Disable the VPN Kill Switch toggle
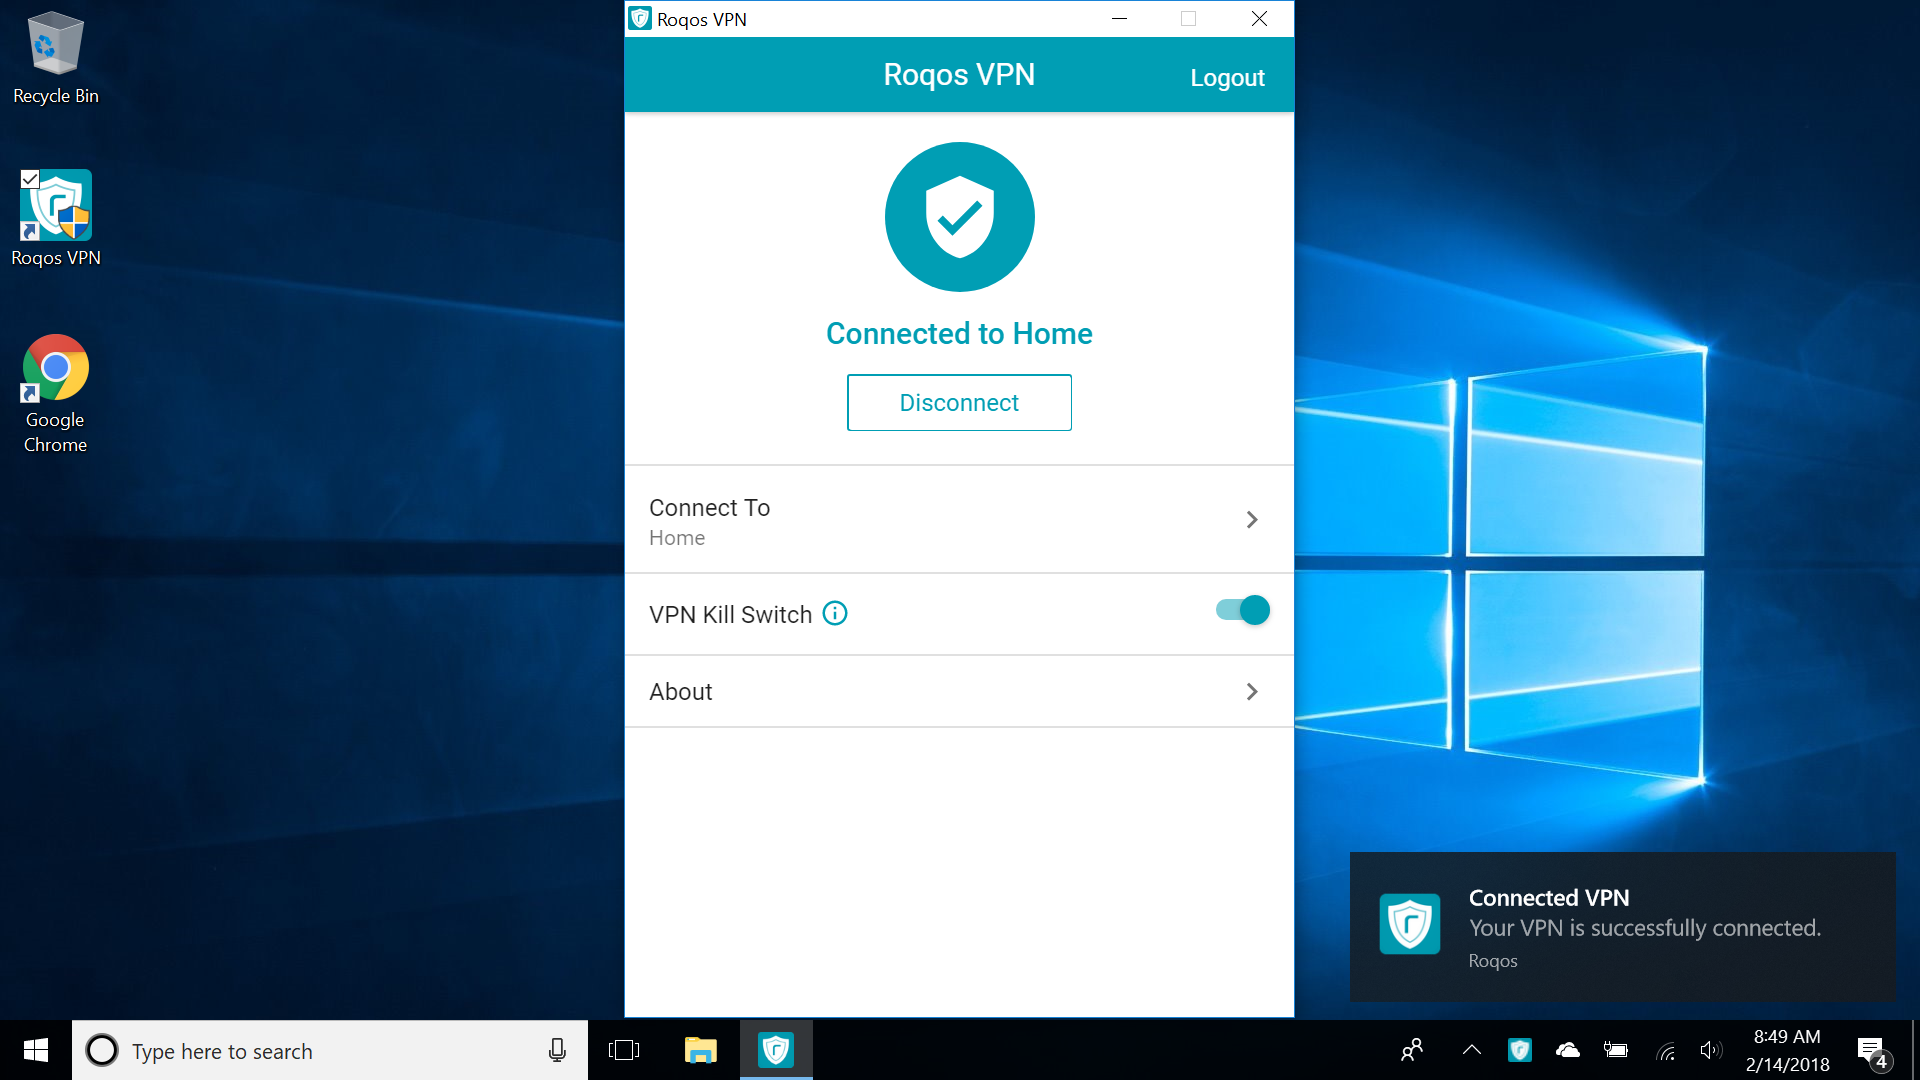Image resolution: width=1920 pixels, height=1080 pixels. [1242, 610]
